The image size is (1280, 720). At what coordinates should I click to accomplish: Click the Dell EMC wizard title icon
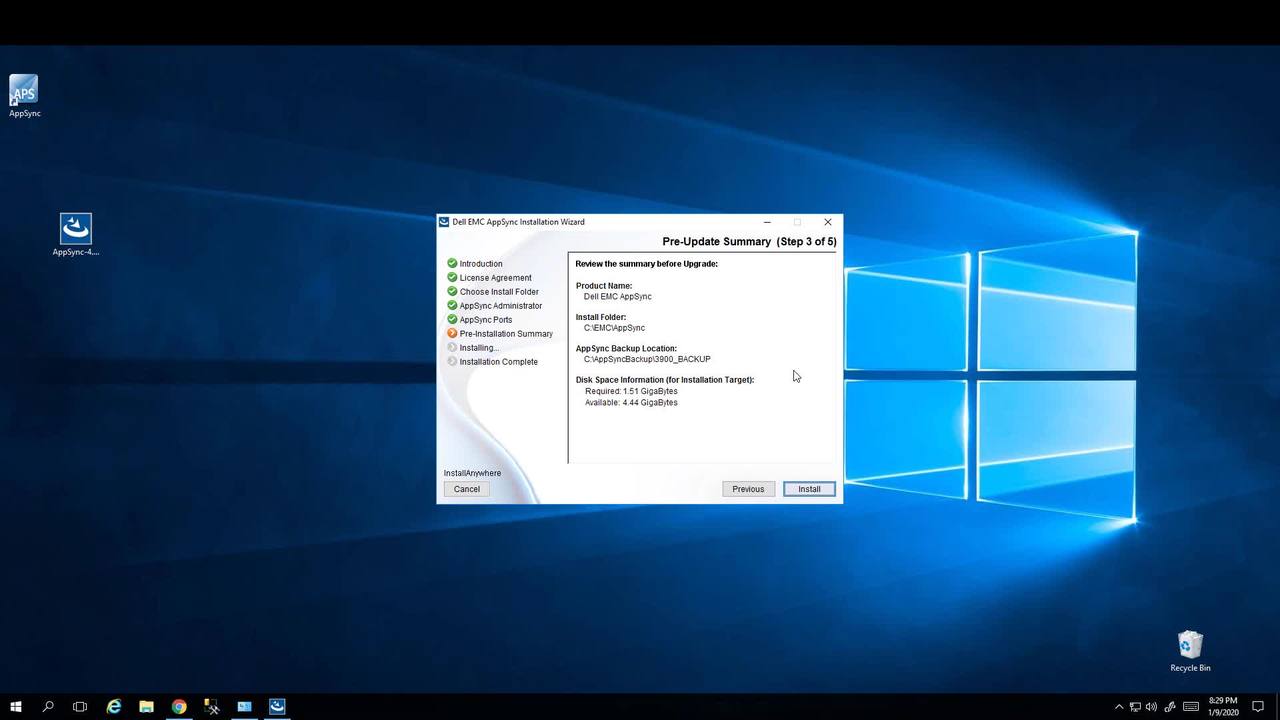tap(444, 222)
